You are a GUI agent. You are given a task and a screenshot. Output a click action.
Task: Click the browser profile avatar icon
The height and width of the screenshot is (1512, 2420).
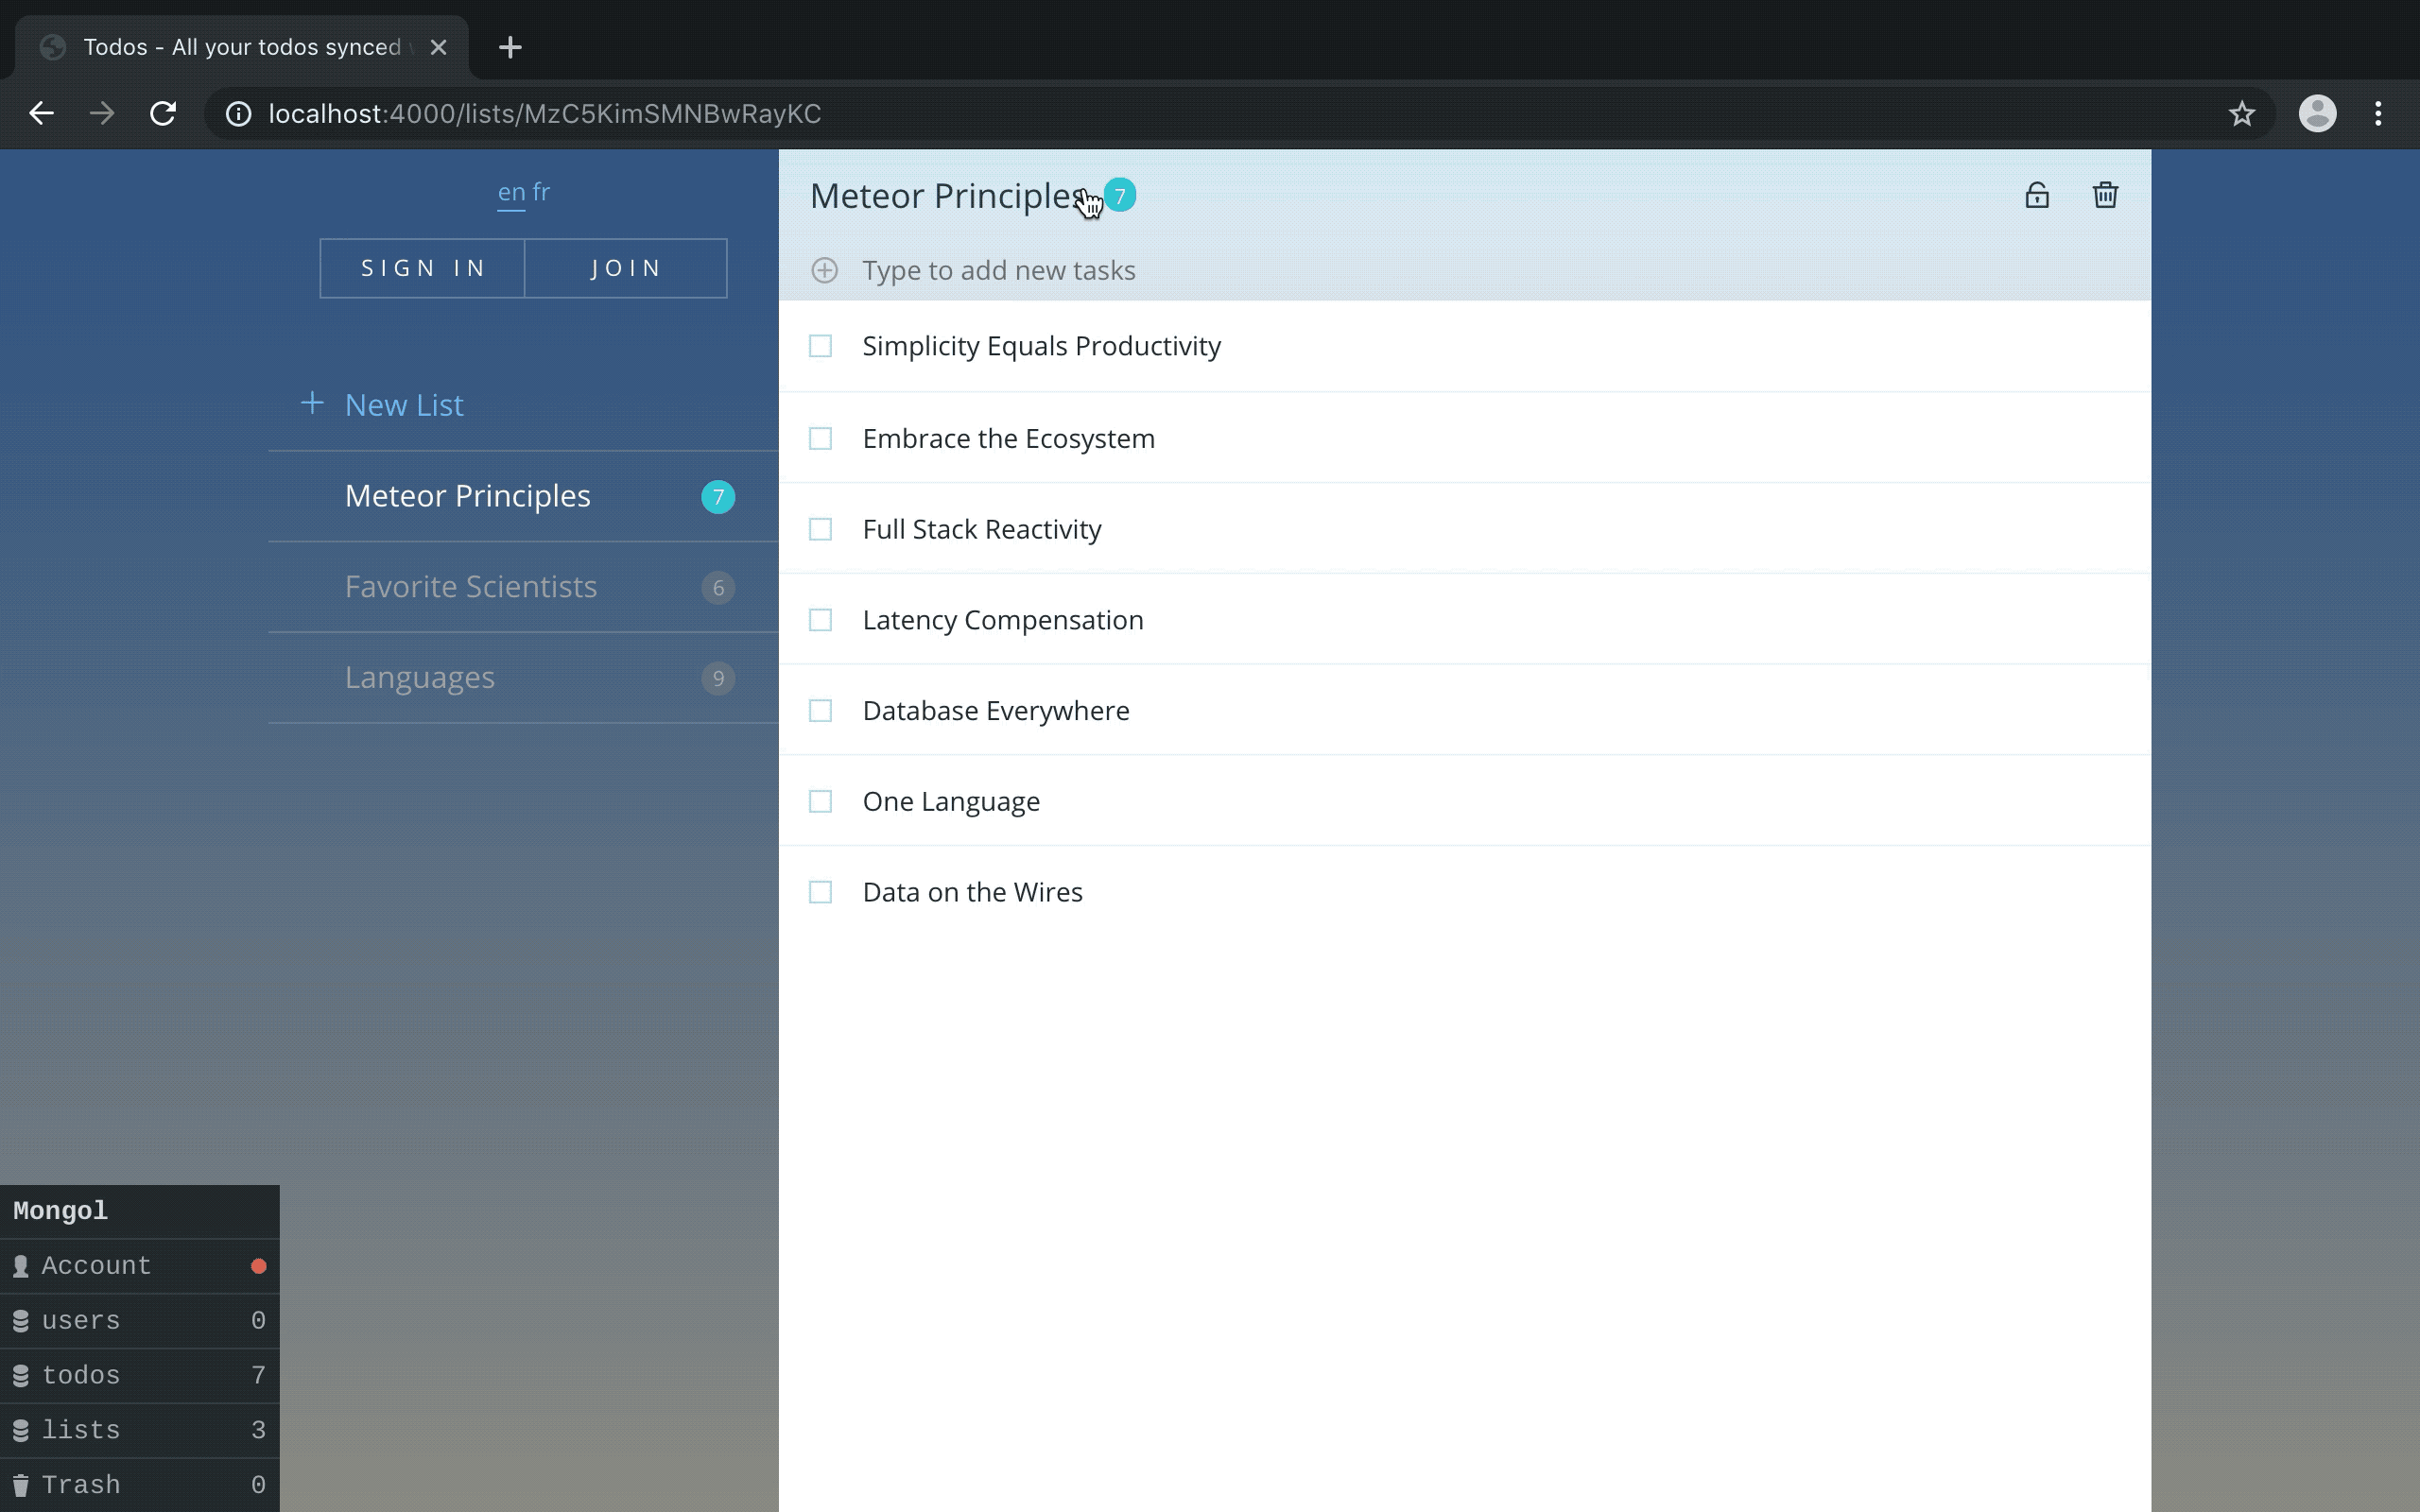pos(2317,114)
